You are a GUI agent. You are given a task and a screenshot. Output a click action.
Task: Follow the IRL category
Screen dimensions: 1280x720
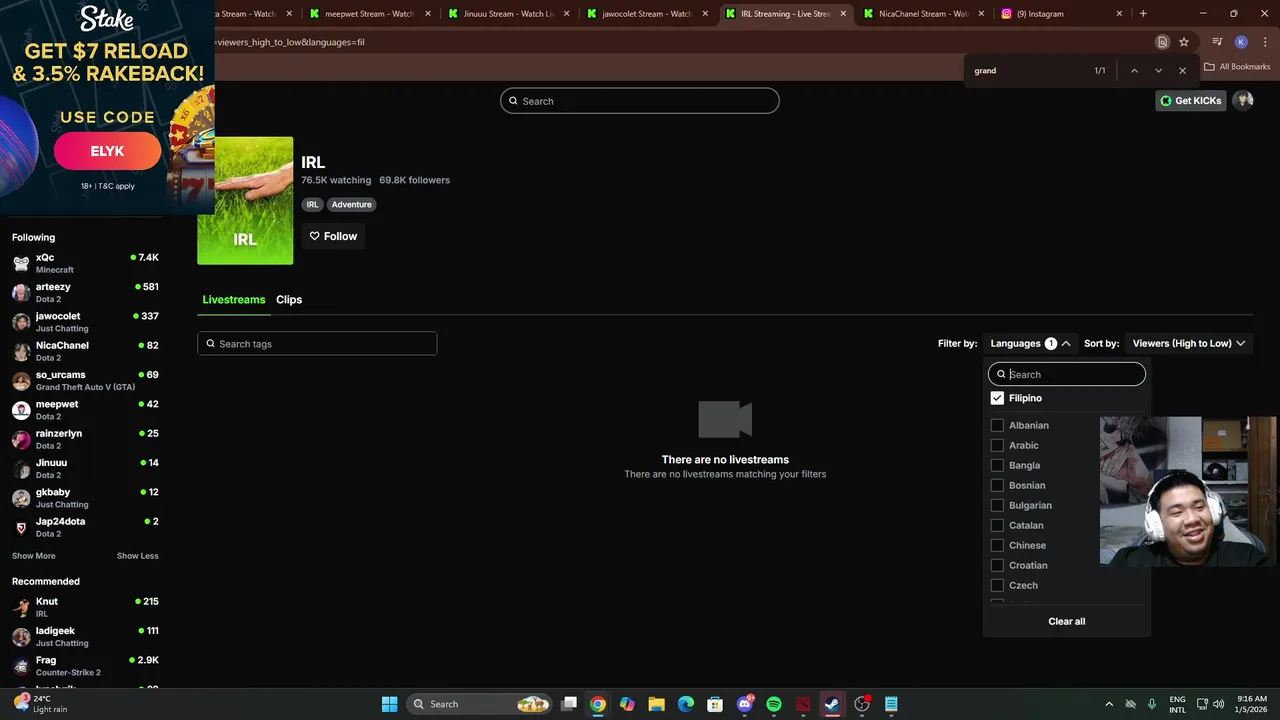click(333, 236)
